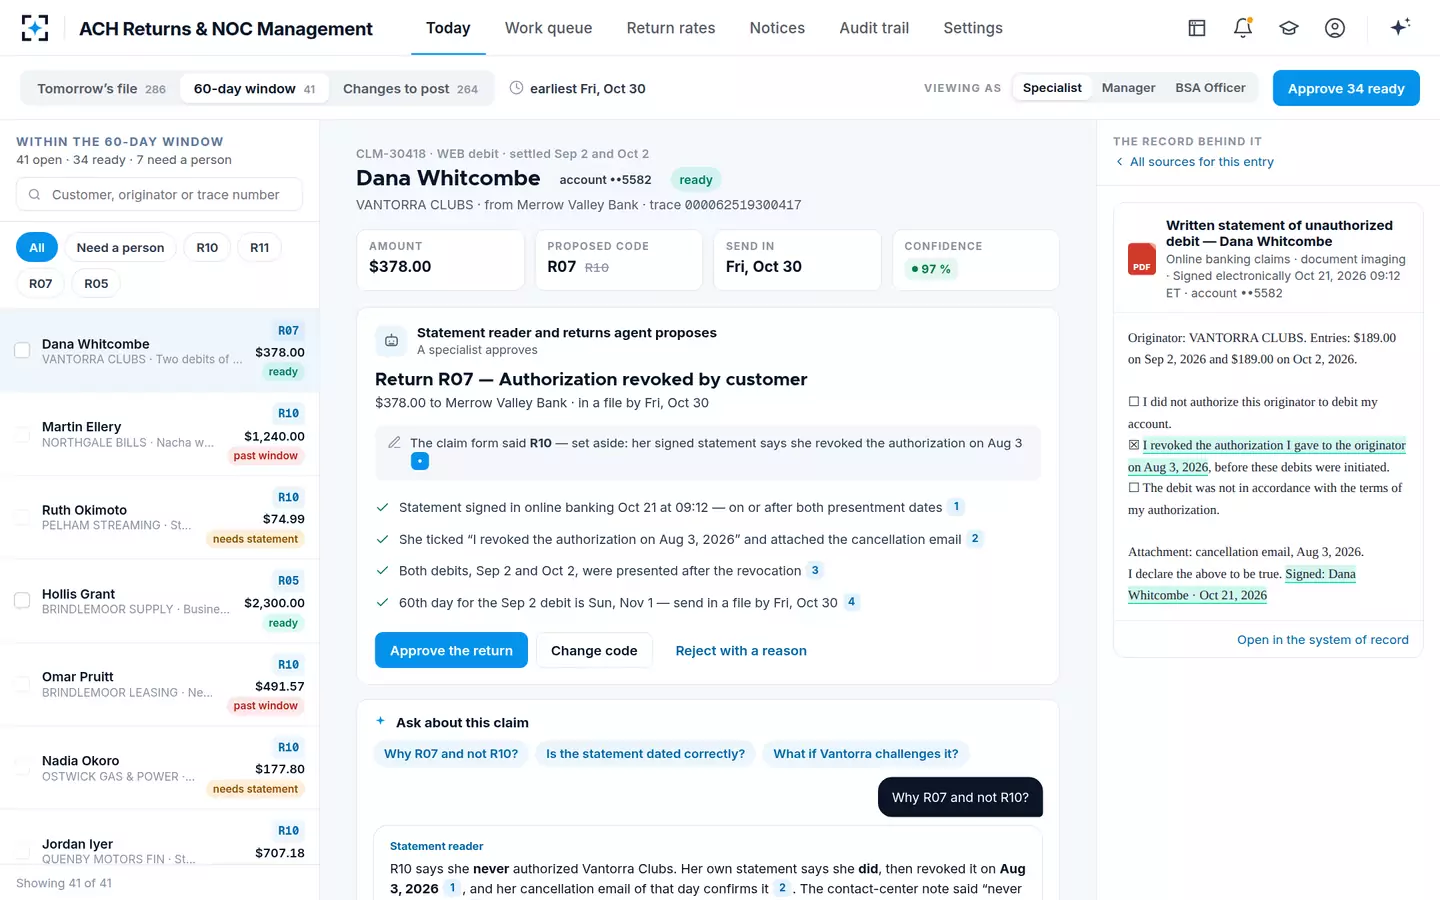Open citation 3 after the revocation line
1440x900 pixels.
(x=815, y=571)
